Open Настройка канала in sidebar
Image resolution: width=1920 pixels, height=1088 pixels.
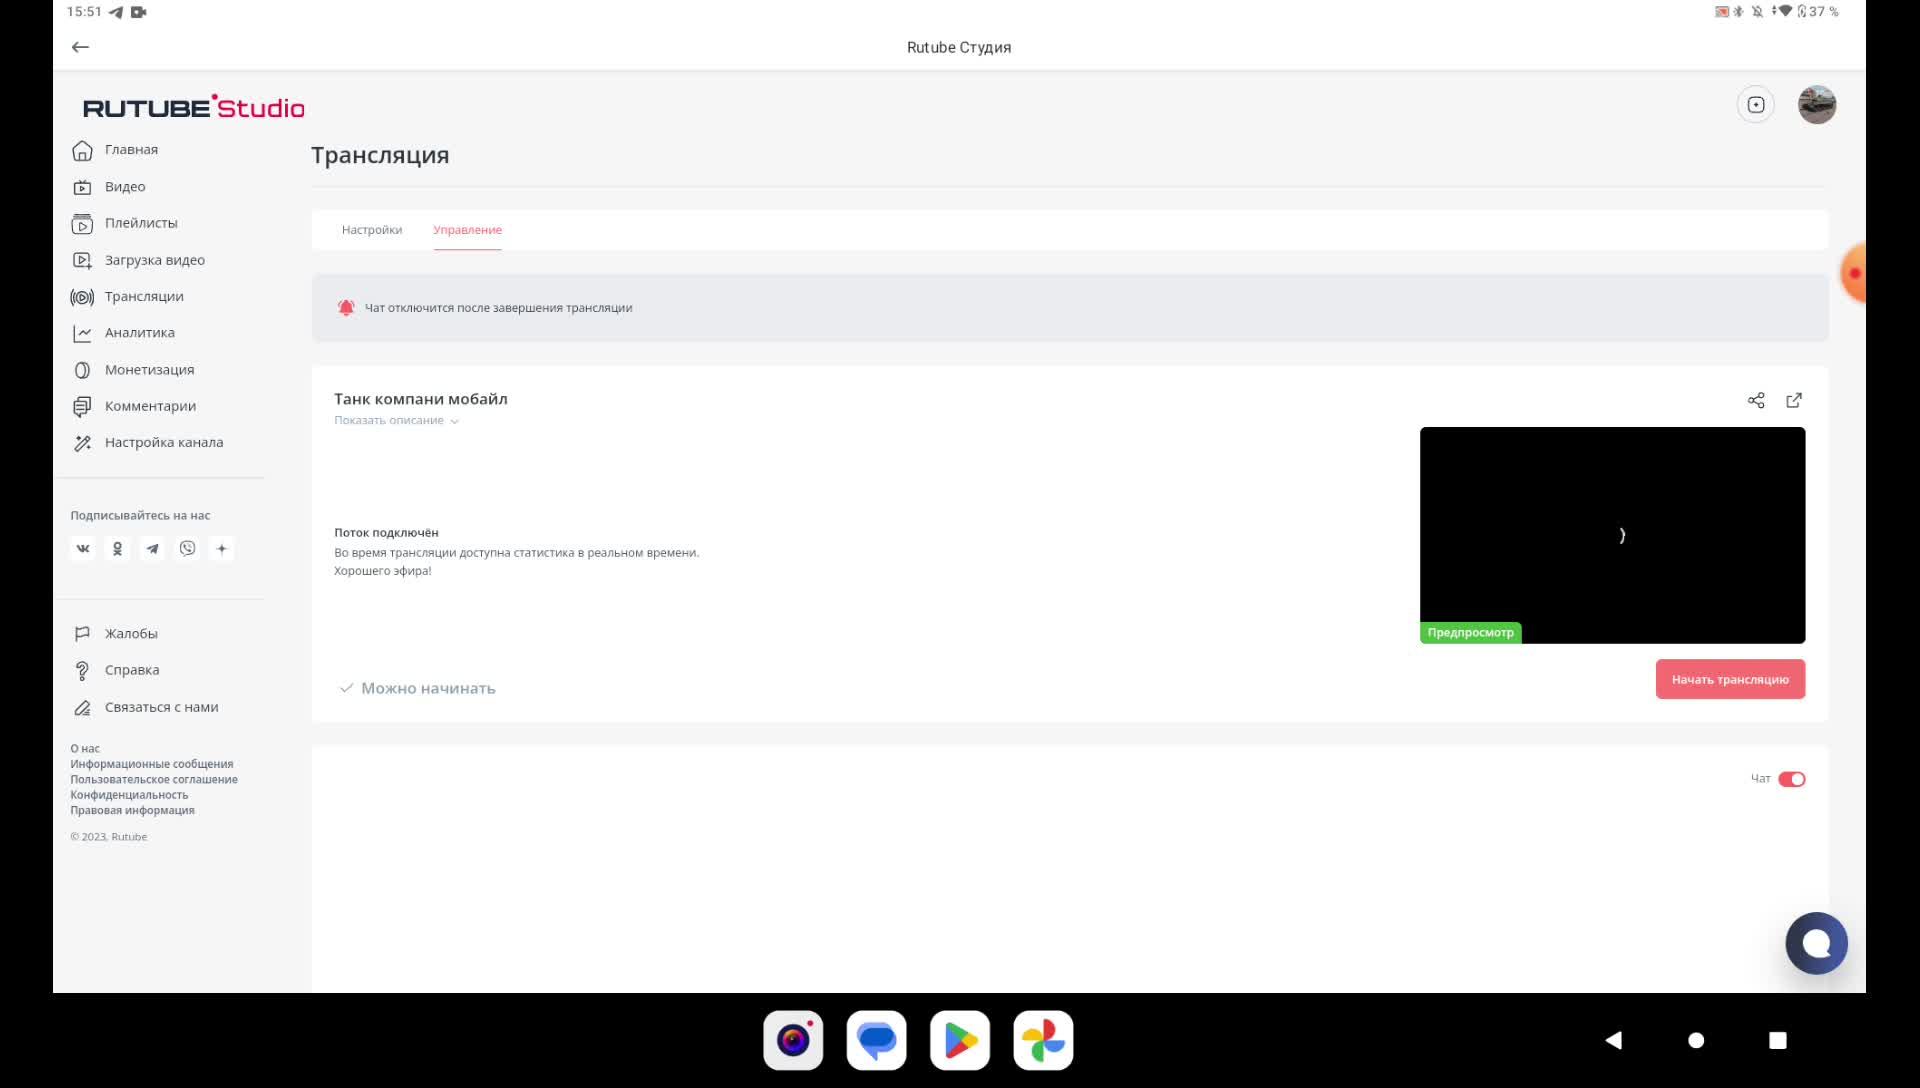pyautogui.click(x=163, y=443)
